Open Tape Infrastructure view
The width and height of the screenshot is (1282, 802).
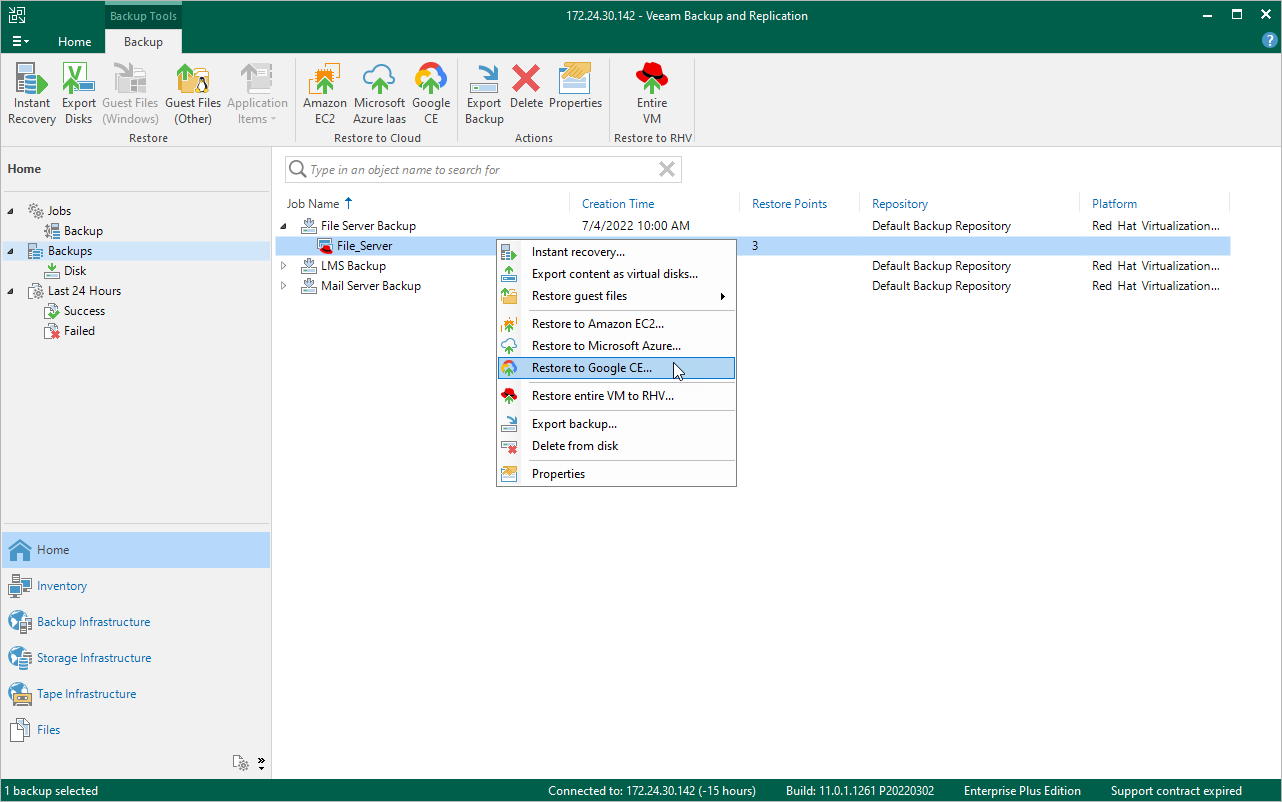tap(136, 694)
